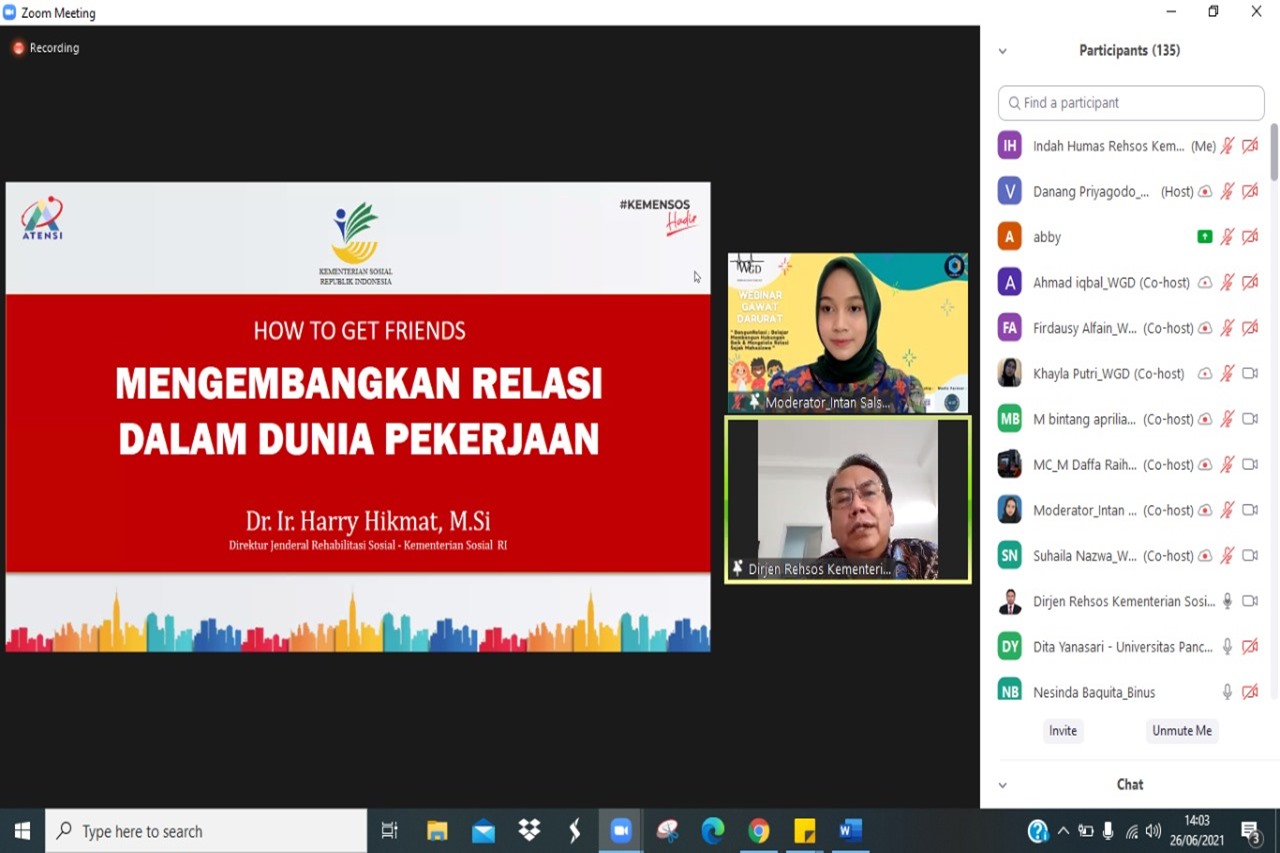Select the Moderator_Intan video thumbnail
Viewport: 1280px width, 853px height.
pos(847,331)
